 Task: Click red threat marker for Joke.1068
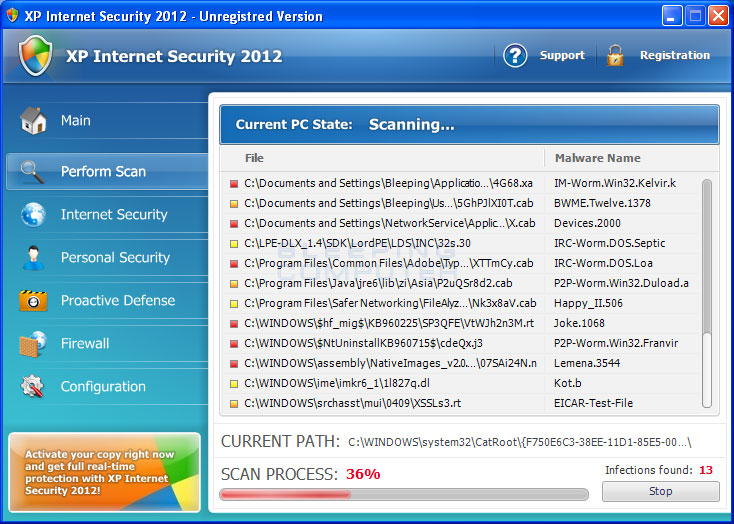tap(234, 324)
